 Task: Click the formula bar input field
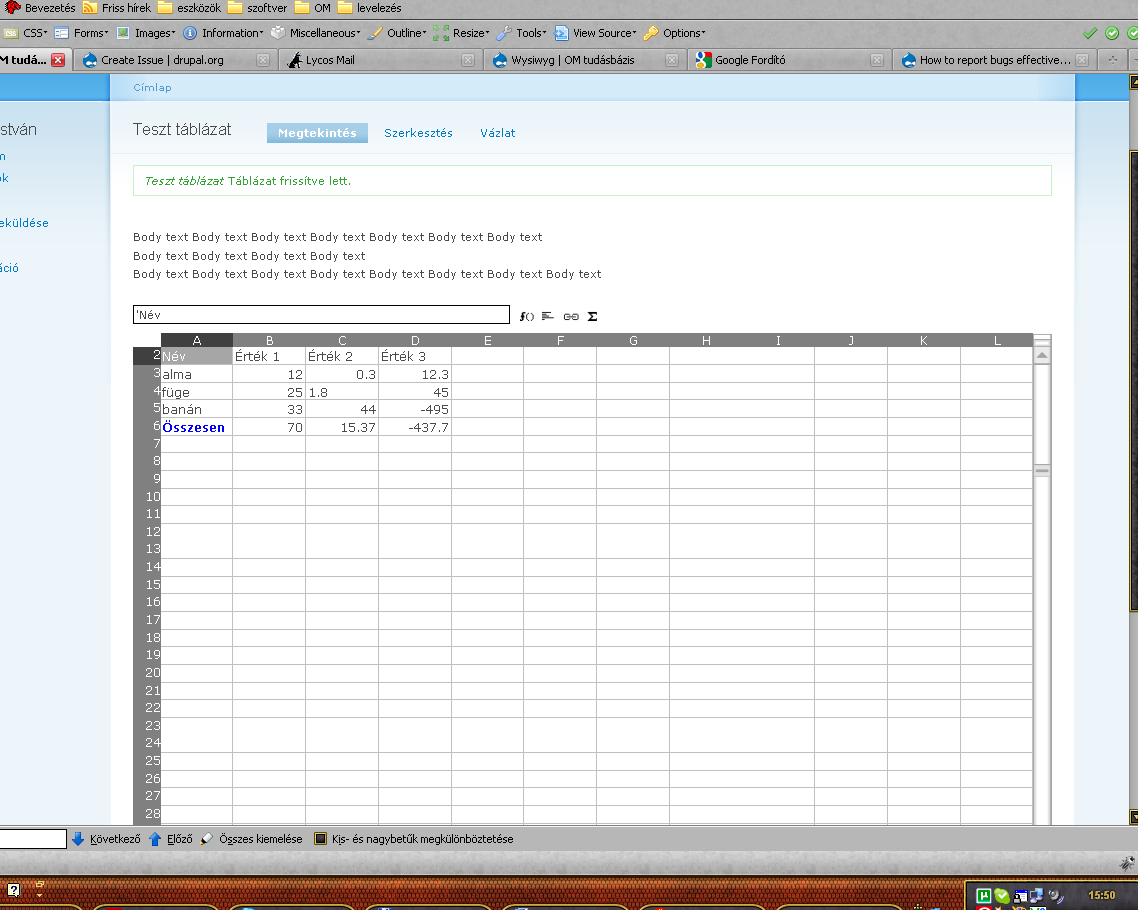coord(320,315)
